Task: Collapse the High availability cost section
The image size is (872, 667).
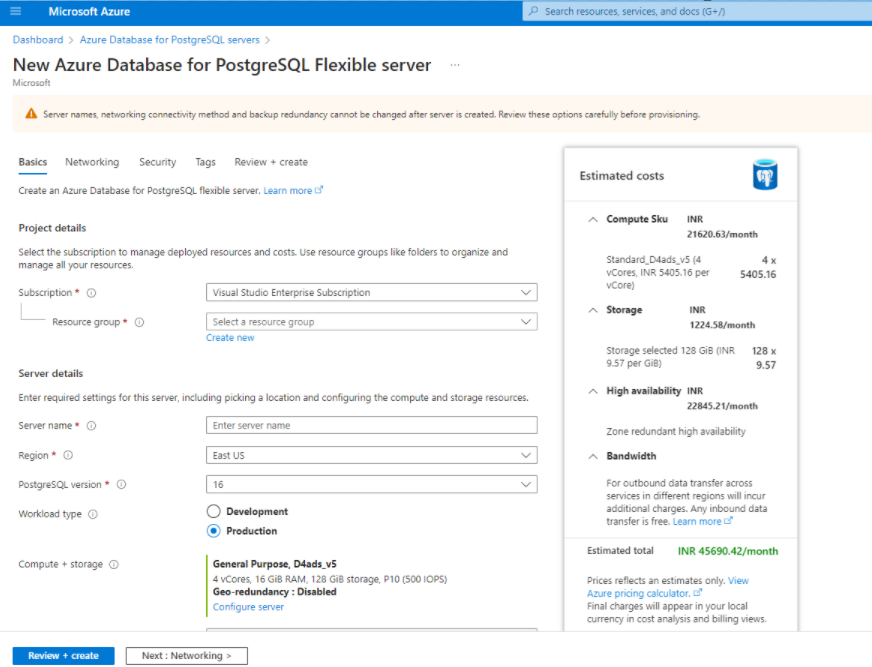Action: pos(593,391)
